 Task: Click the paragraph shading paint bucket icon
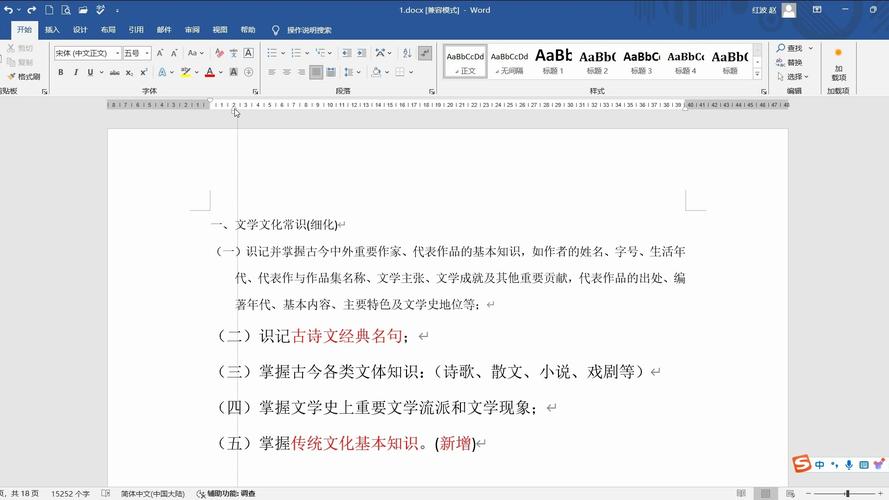(x=376, y=72)
